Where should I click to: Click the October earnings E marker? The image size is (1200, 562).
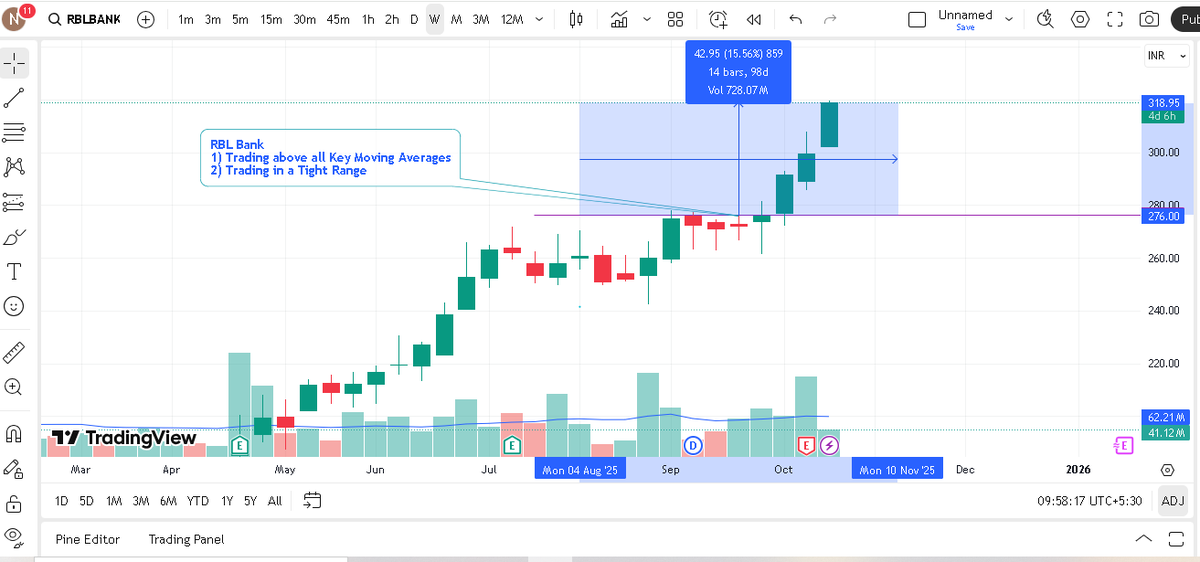pyautogui.click(x=806, y=444)
